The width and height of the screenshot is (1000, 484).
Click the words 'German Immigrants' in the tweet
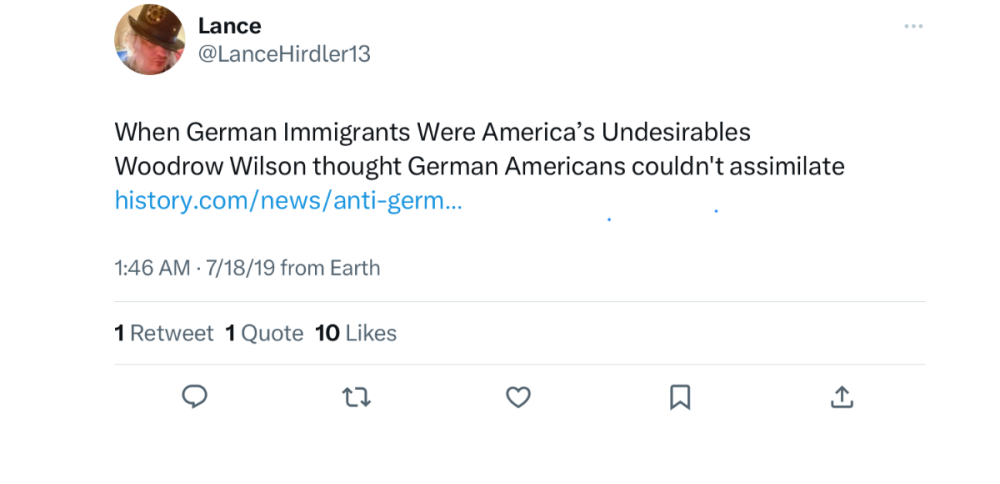click(x=297, y=132)
